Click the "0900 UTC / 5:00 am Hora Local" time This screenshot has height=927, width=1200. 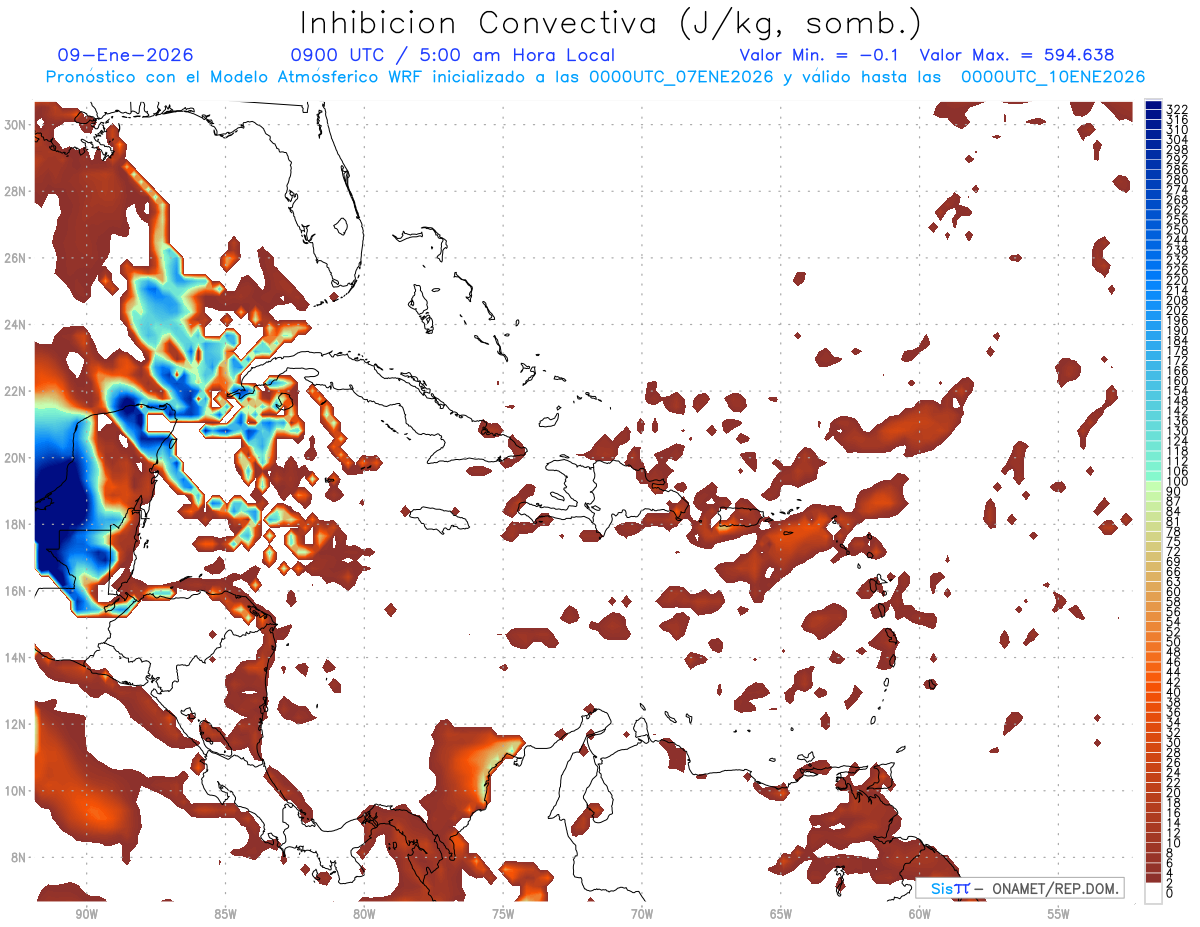(452, 56)
